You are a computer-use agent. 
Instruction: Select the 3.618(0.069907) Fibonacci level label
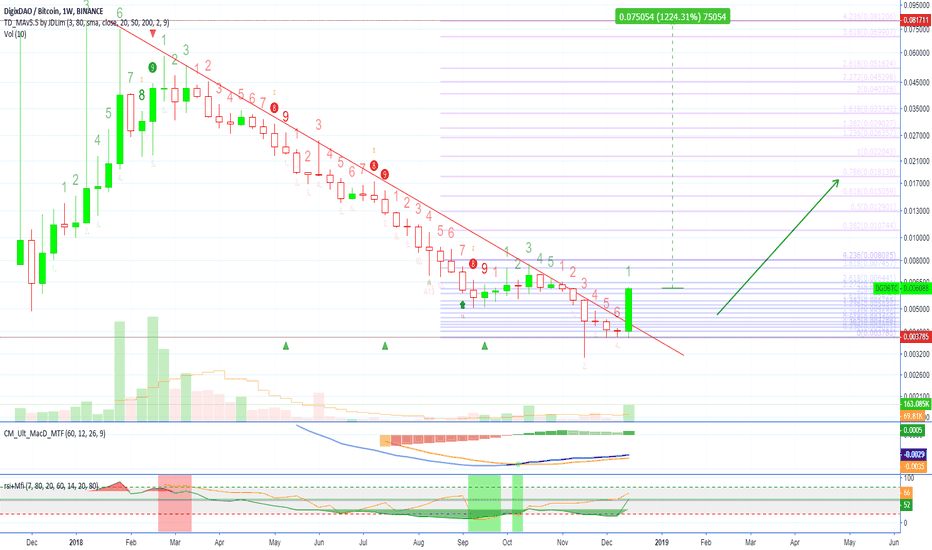coord(869,32)
